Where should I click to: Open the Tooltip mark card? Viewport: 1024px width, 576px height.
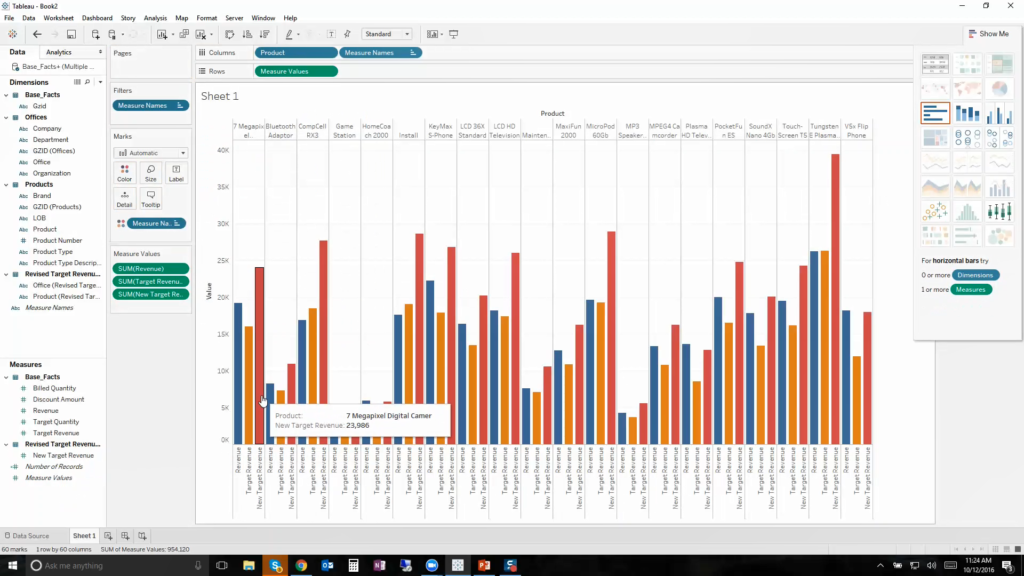tap(150, 199)
